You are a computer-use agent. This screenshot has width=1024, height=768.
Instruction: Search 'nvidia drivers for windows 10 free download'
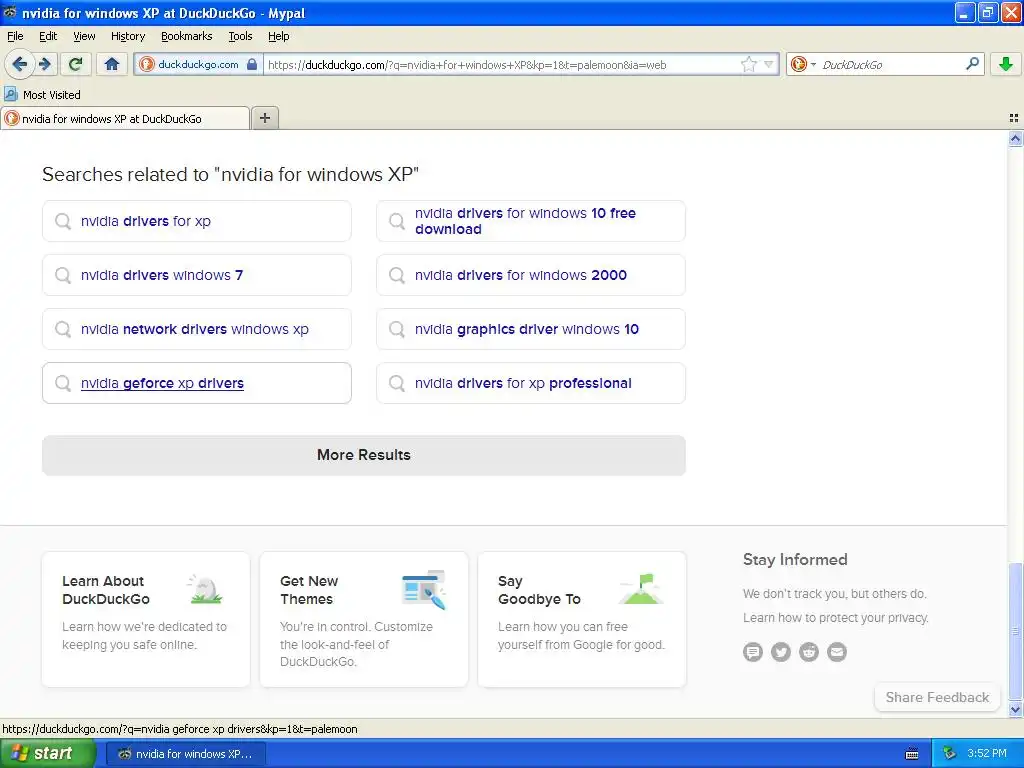530,221
